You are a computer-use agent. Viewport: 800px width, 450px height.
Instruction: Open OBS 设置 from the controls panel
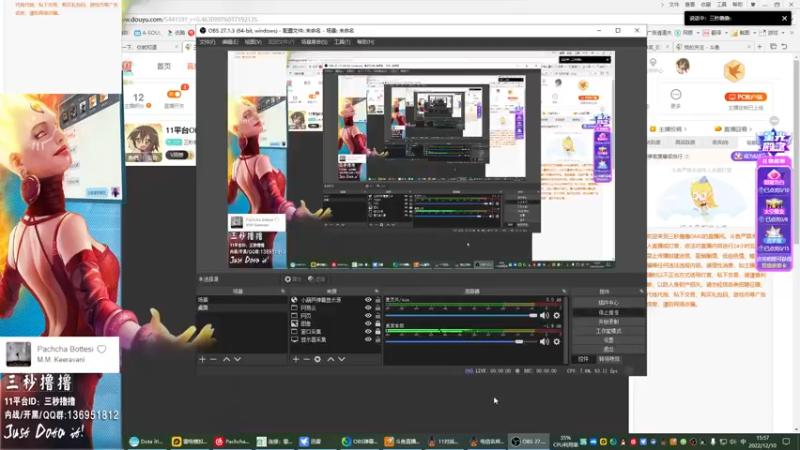[608, 340]
